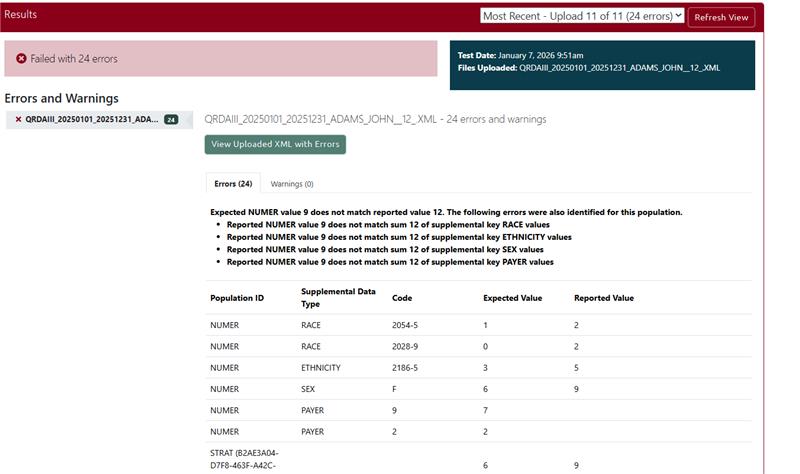This screenshot has width=800, height=474.
Task: Select the QRDAIII file in the Errors list
Action: tap(91, 119)
